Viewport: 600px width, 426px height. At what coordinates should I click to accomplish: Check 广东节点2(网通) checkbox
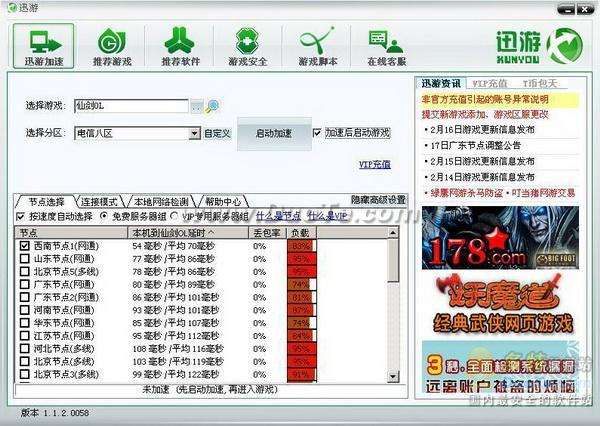(x=24, y=297)
